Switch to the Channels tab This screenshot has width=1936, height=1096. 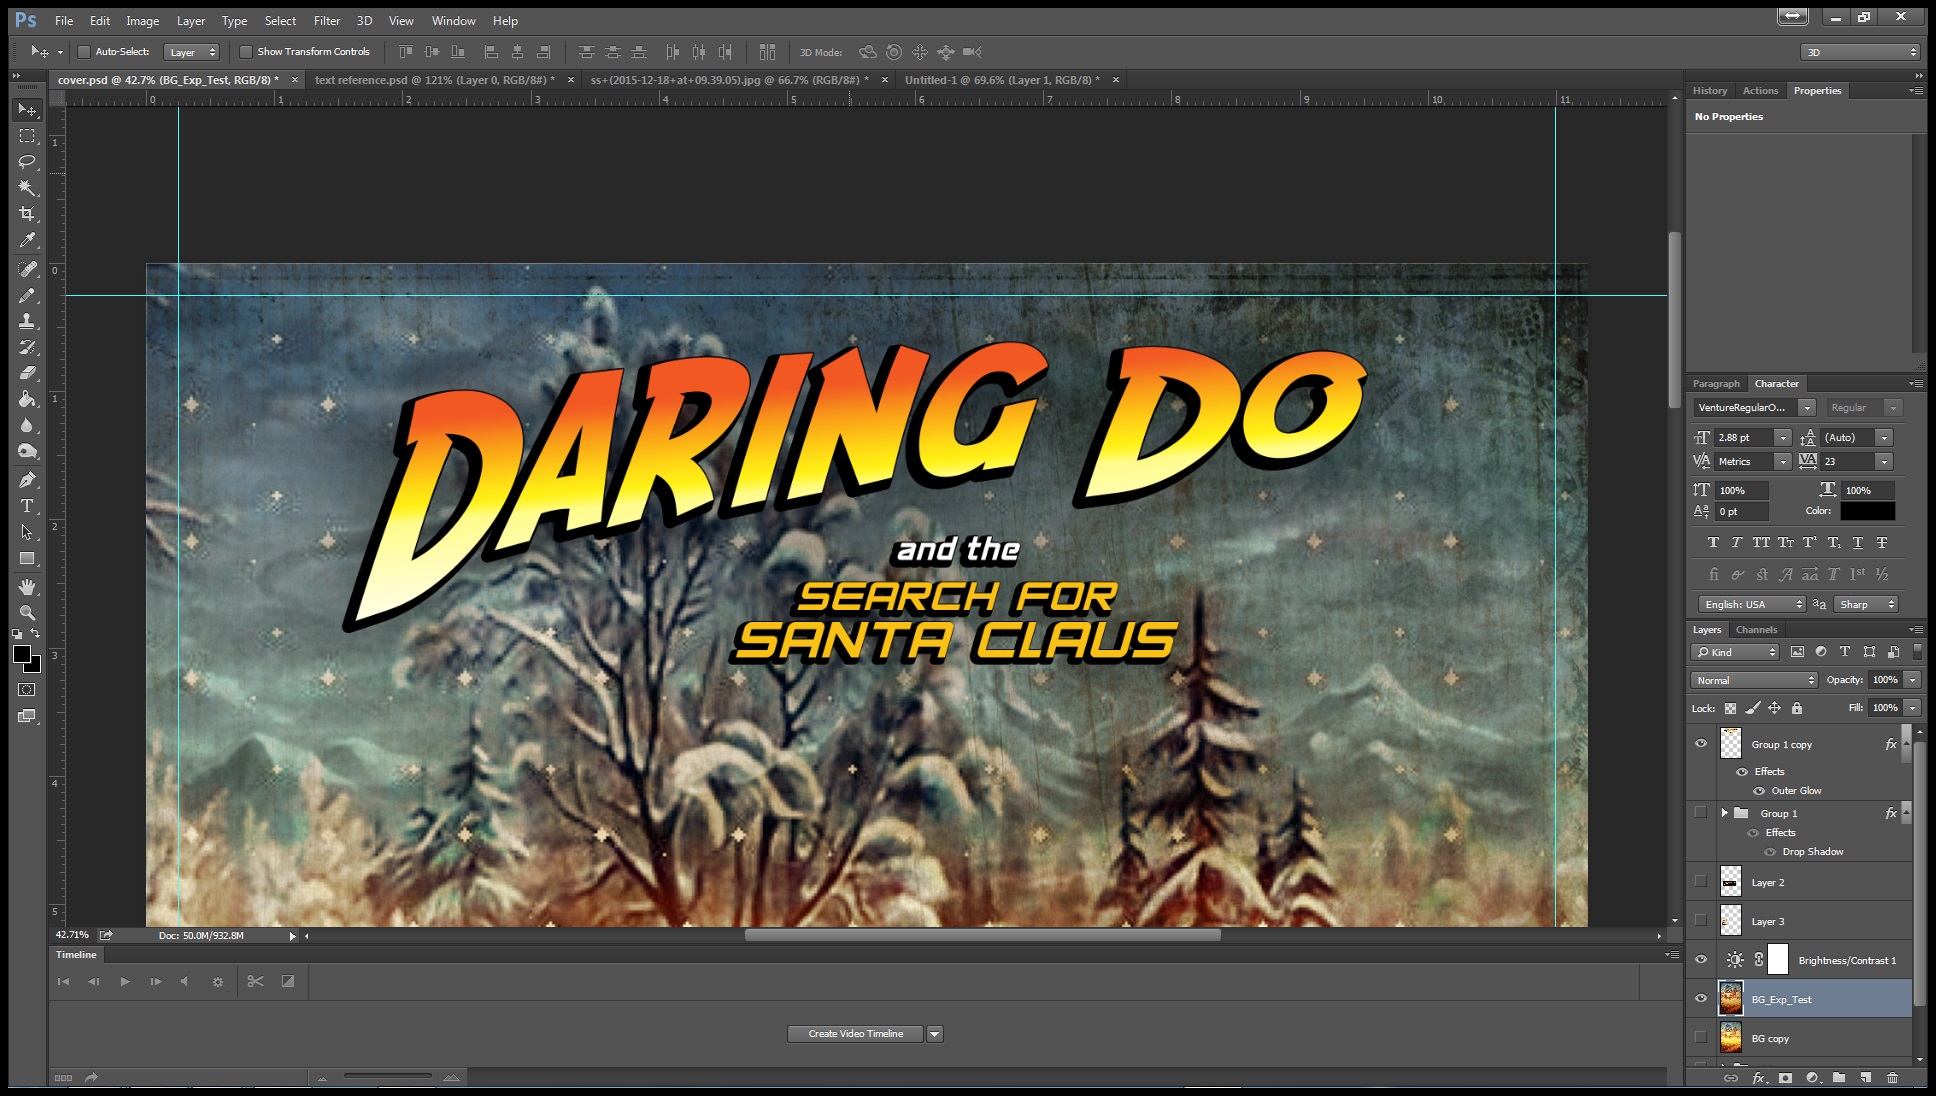pos(1756,630)
